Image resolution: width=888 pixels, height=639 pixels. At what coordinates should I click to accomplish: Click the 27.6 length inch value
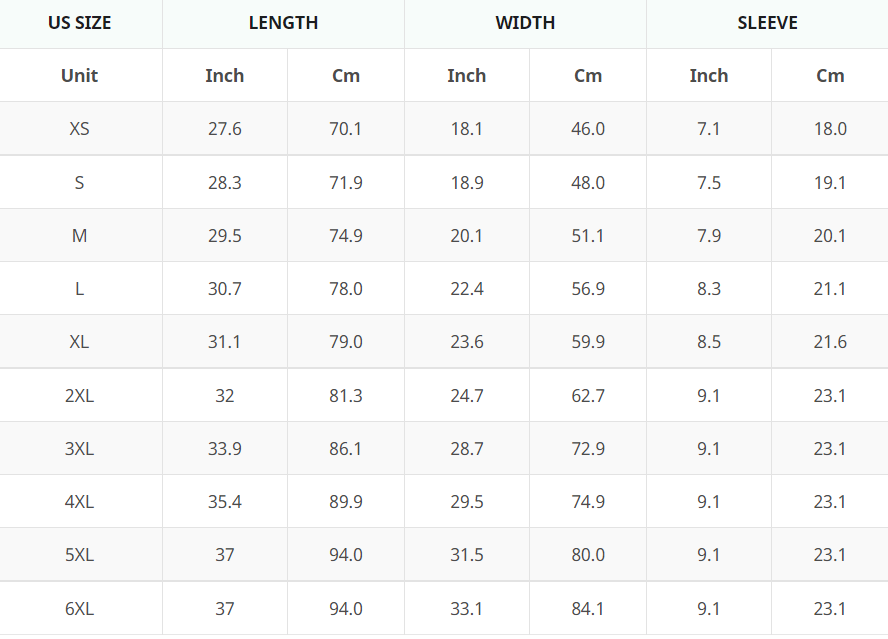[224, 129]
